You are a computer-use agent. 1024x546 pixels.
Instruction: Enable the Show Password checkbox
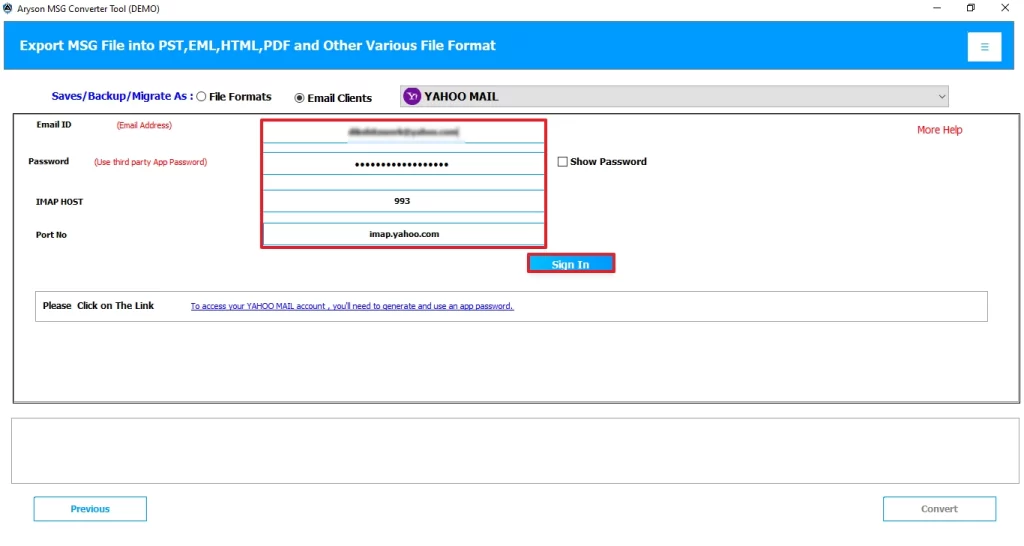point(562,161)
